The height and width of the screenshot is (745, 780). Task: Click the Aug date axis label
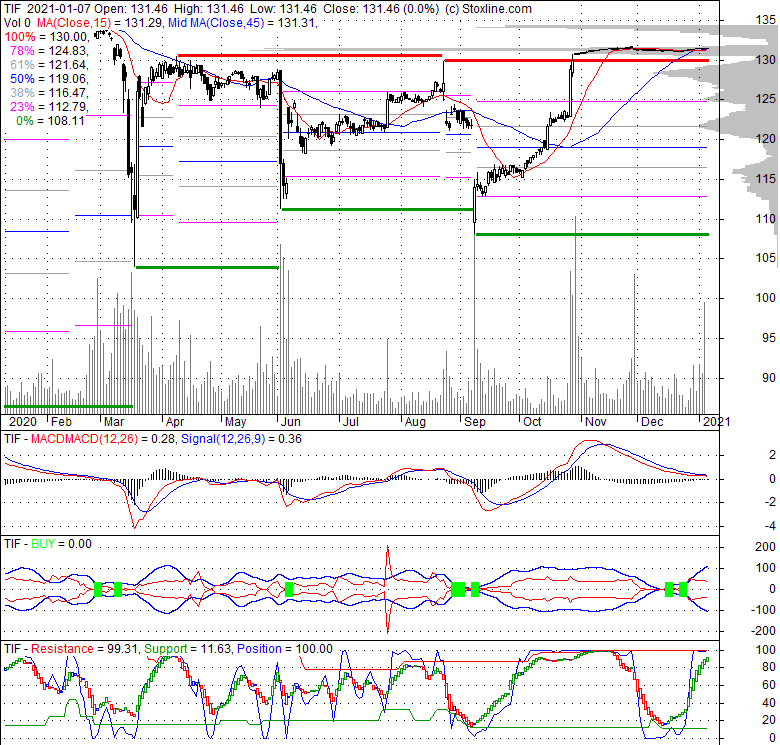[415, 422]
